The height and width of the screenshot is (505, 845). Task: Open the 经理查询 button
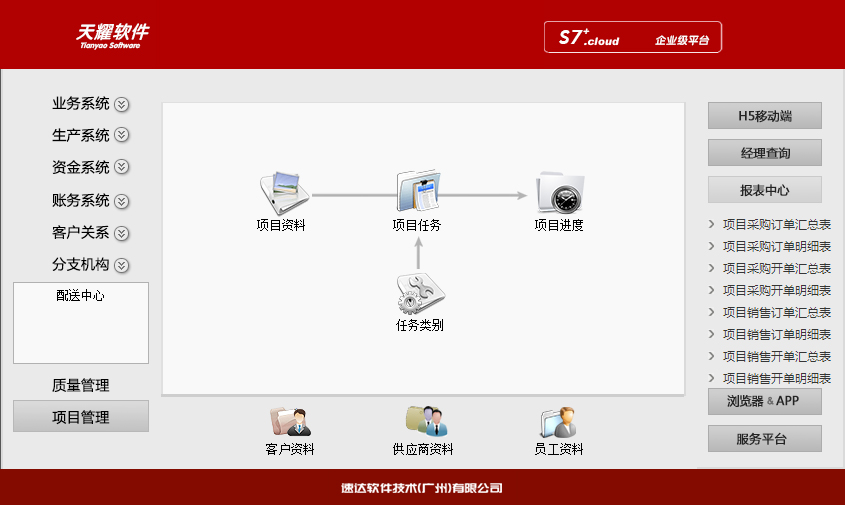coord(765,153)
